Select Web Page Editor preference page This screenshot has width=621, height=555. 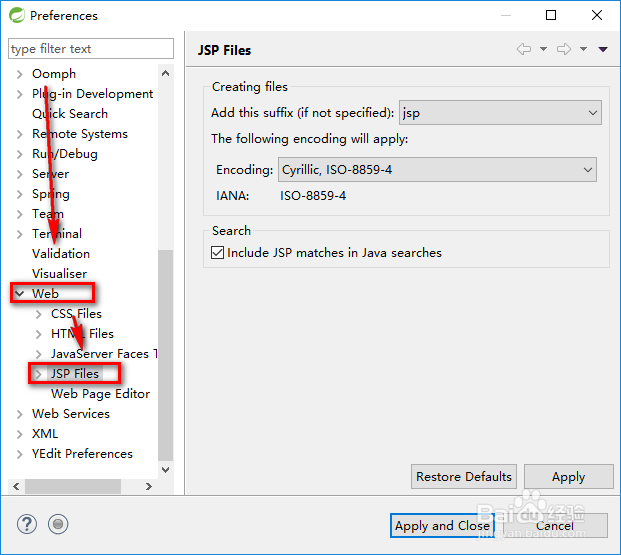coord(100,394)
